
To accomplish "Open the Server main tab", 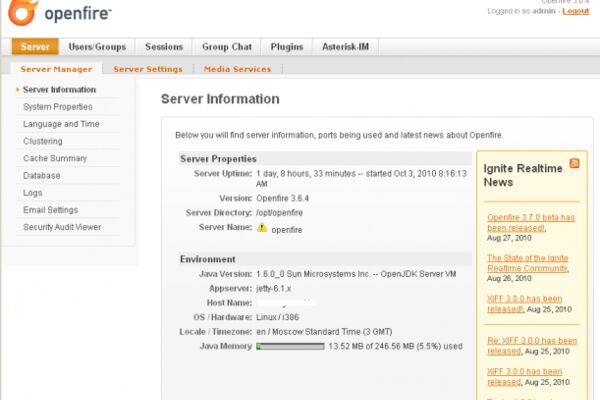I will pos(35,47).
